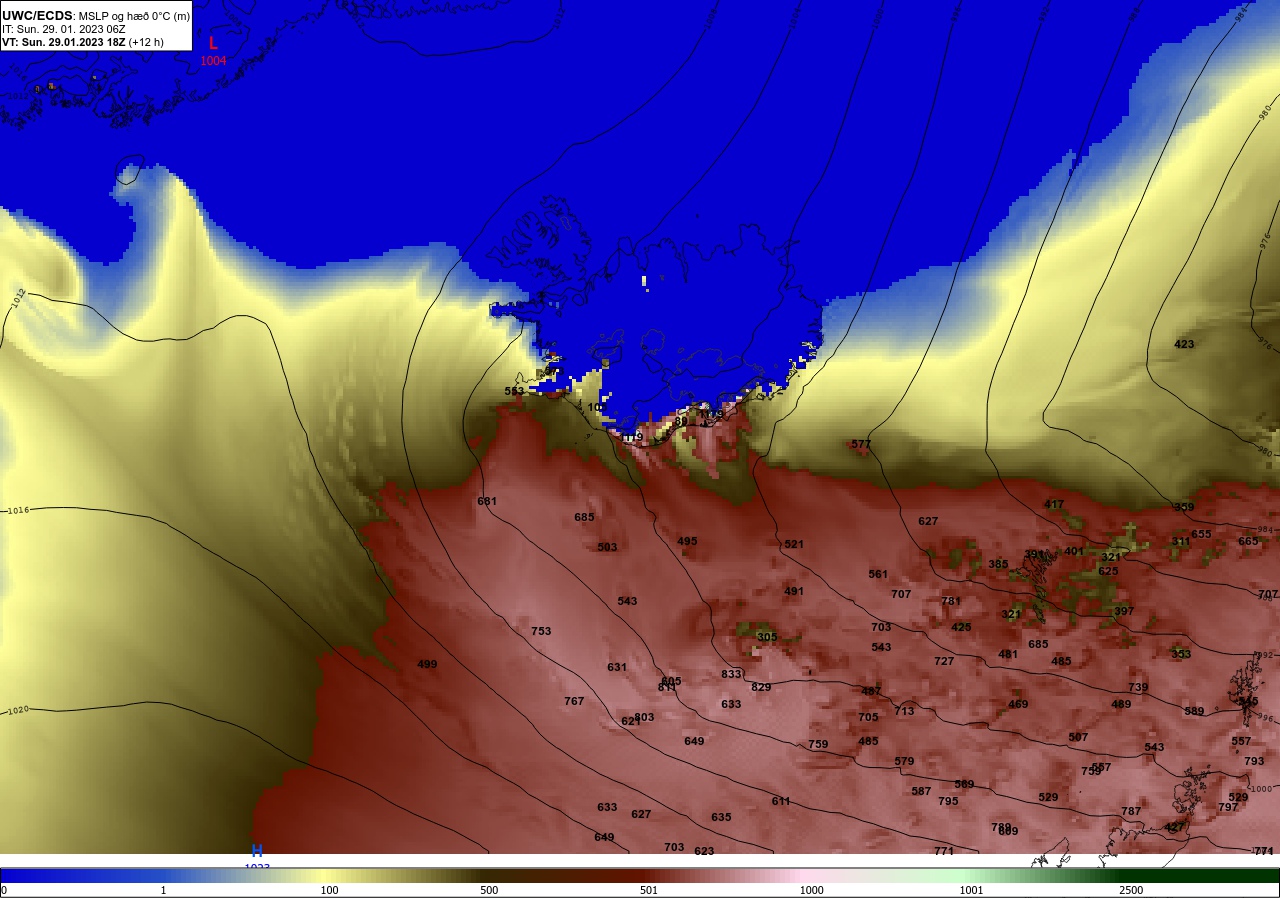Click the 587 height value
Image resolution: width=1280 pixels, height=898 pixels.
tap(921, 791)
